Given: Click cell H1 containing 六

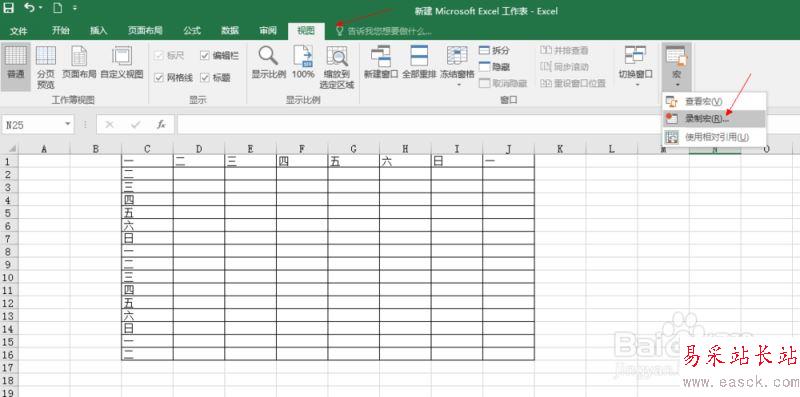Looking at the screenshot, I should click(405, 161).
